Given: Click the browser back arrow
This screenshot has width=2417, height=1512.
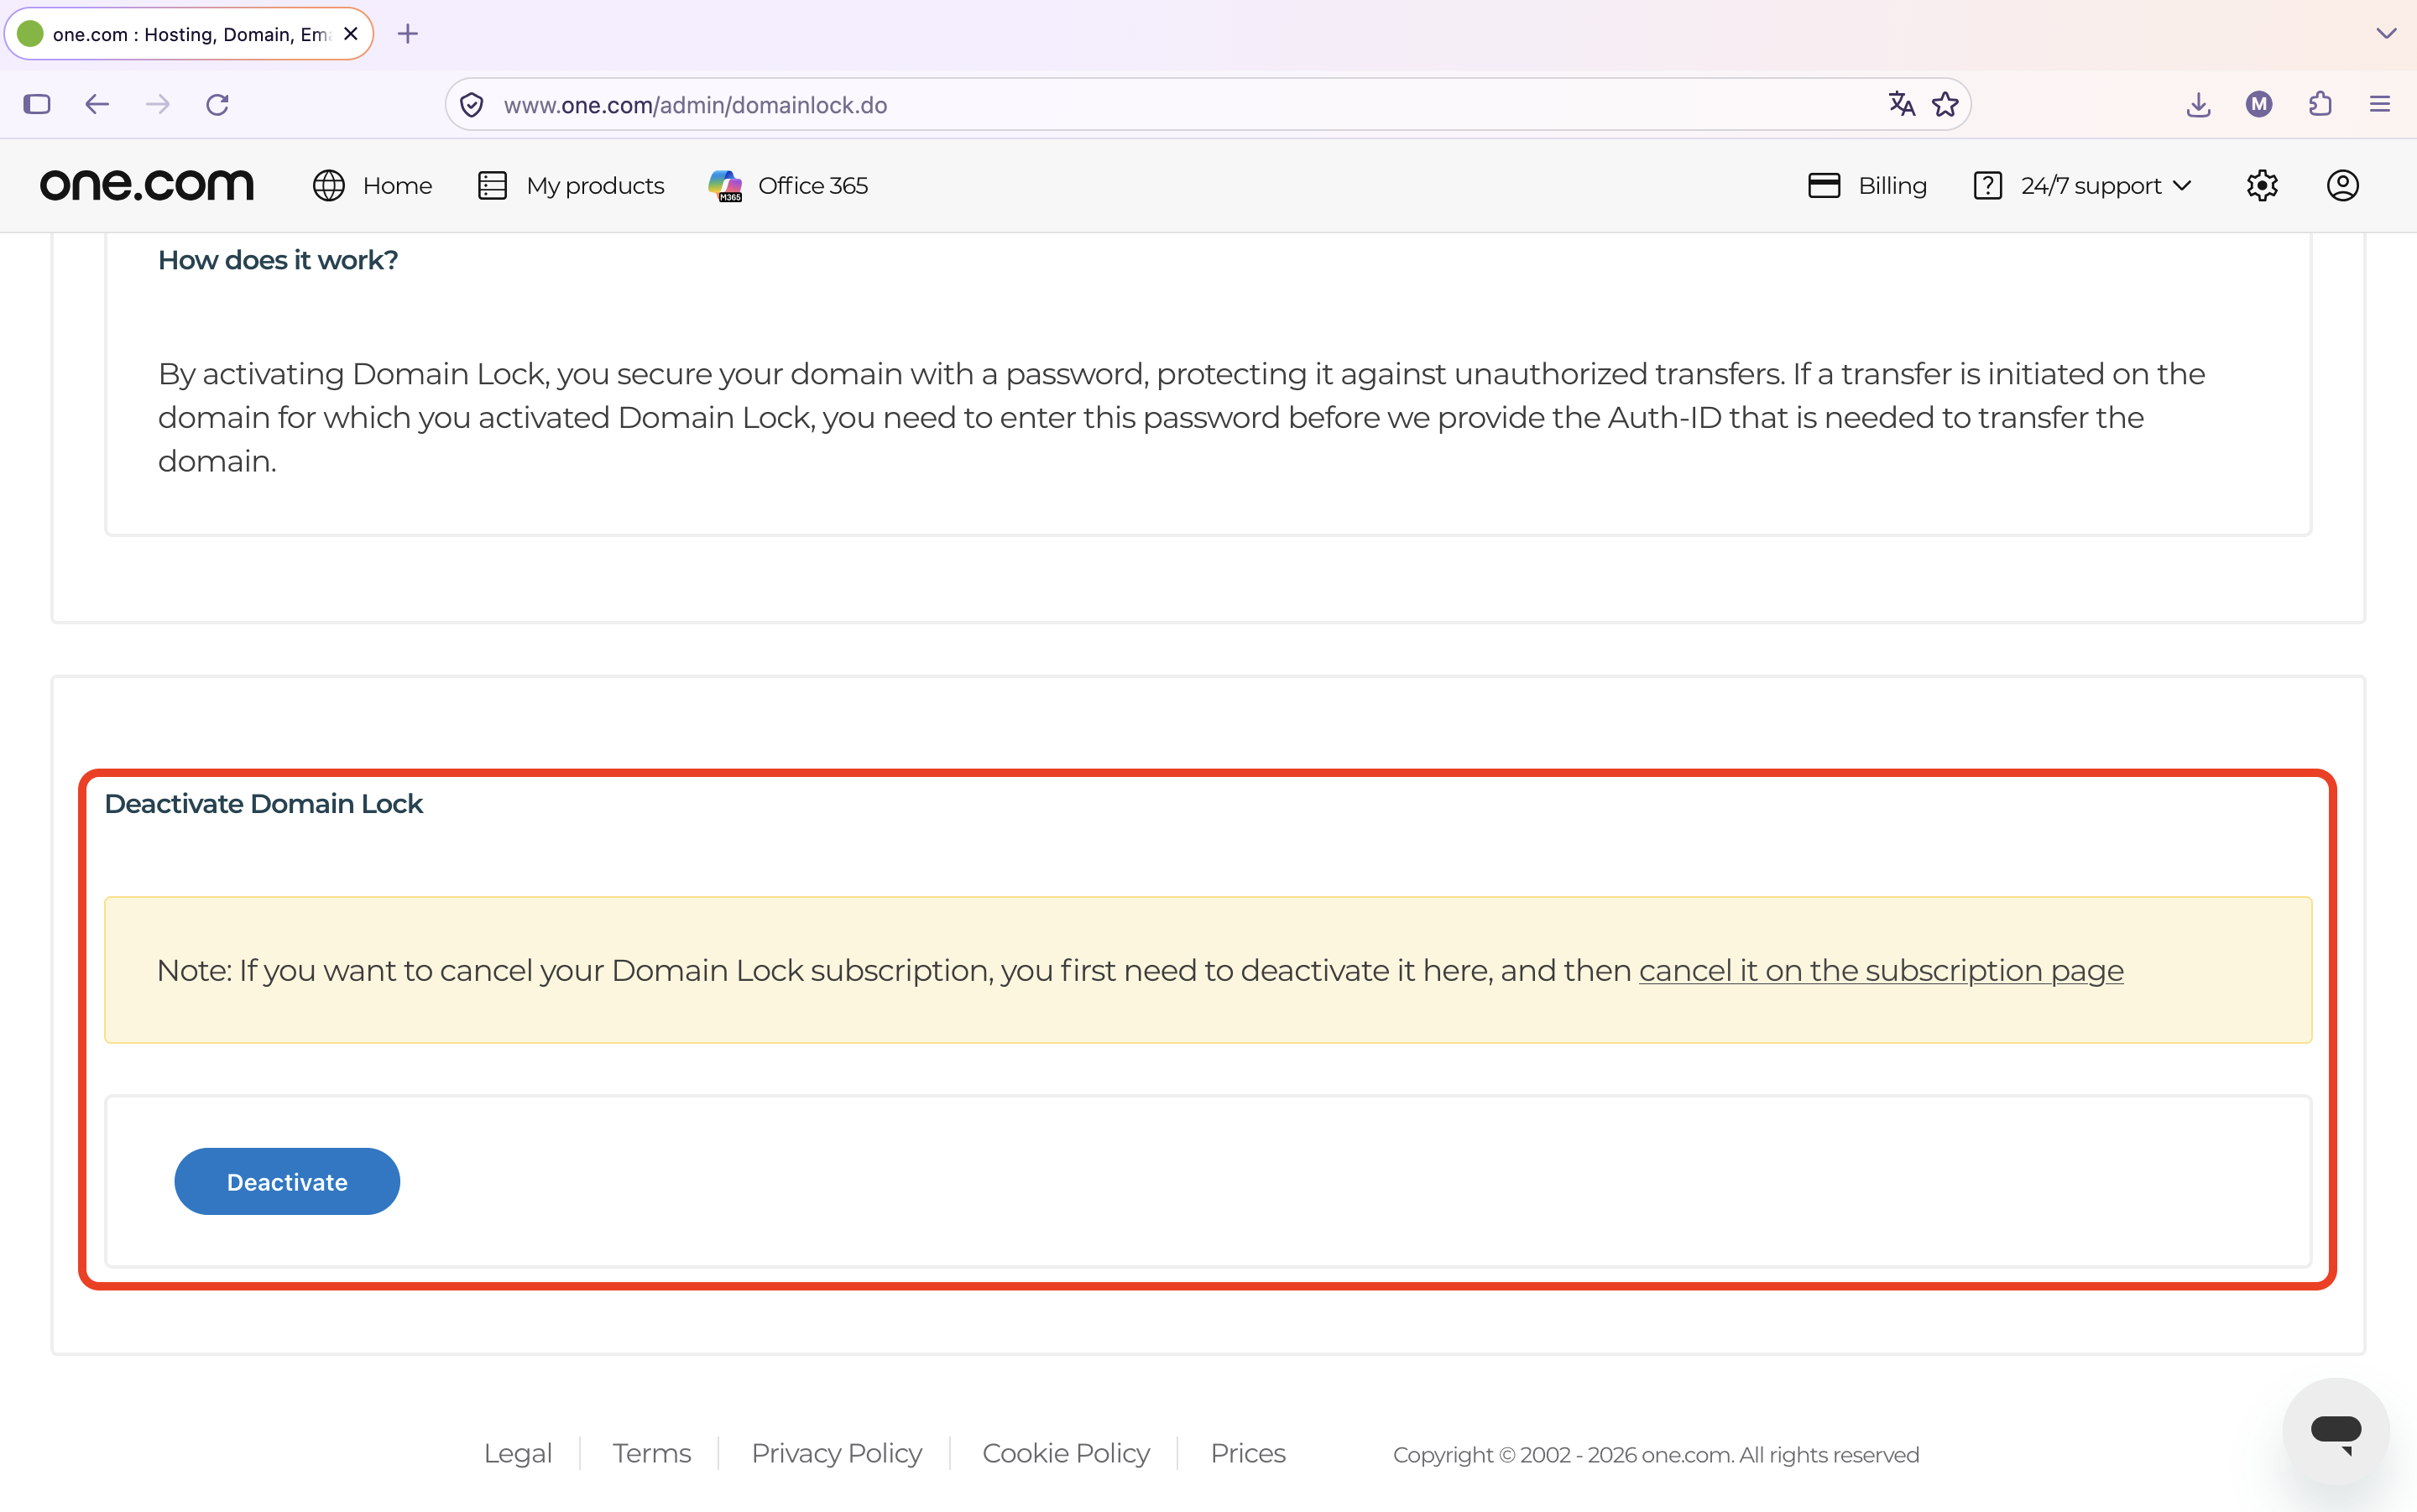Looking at the screenshot, I should 97,104.
